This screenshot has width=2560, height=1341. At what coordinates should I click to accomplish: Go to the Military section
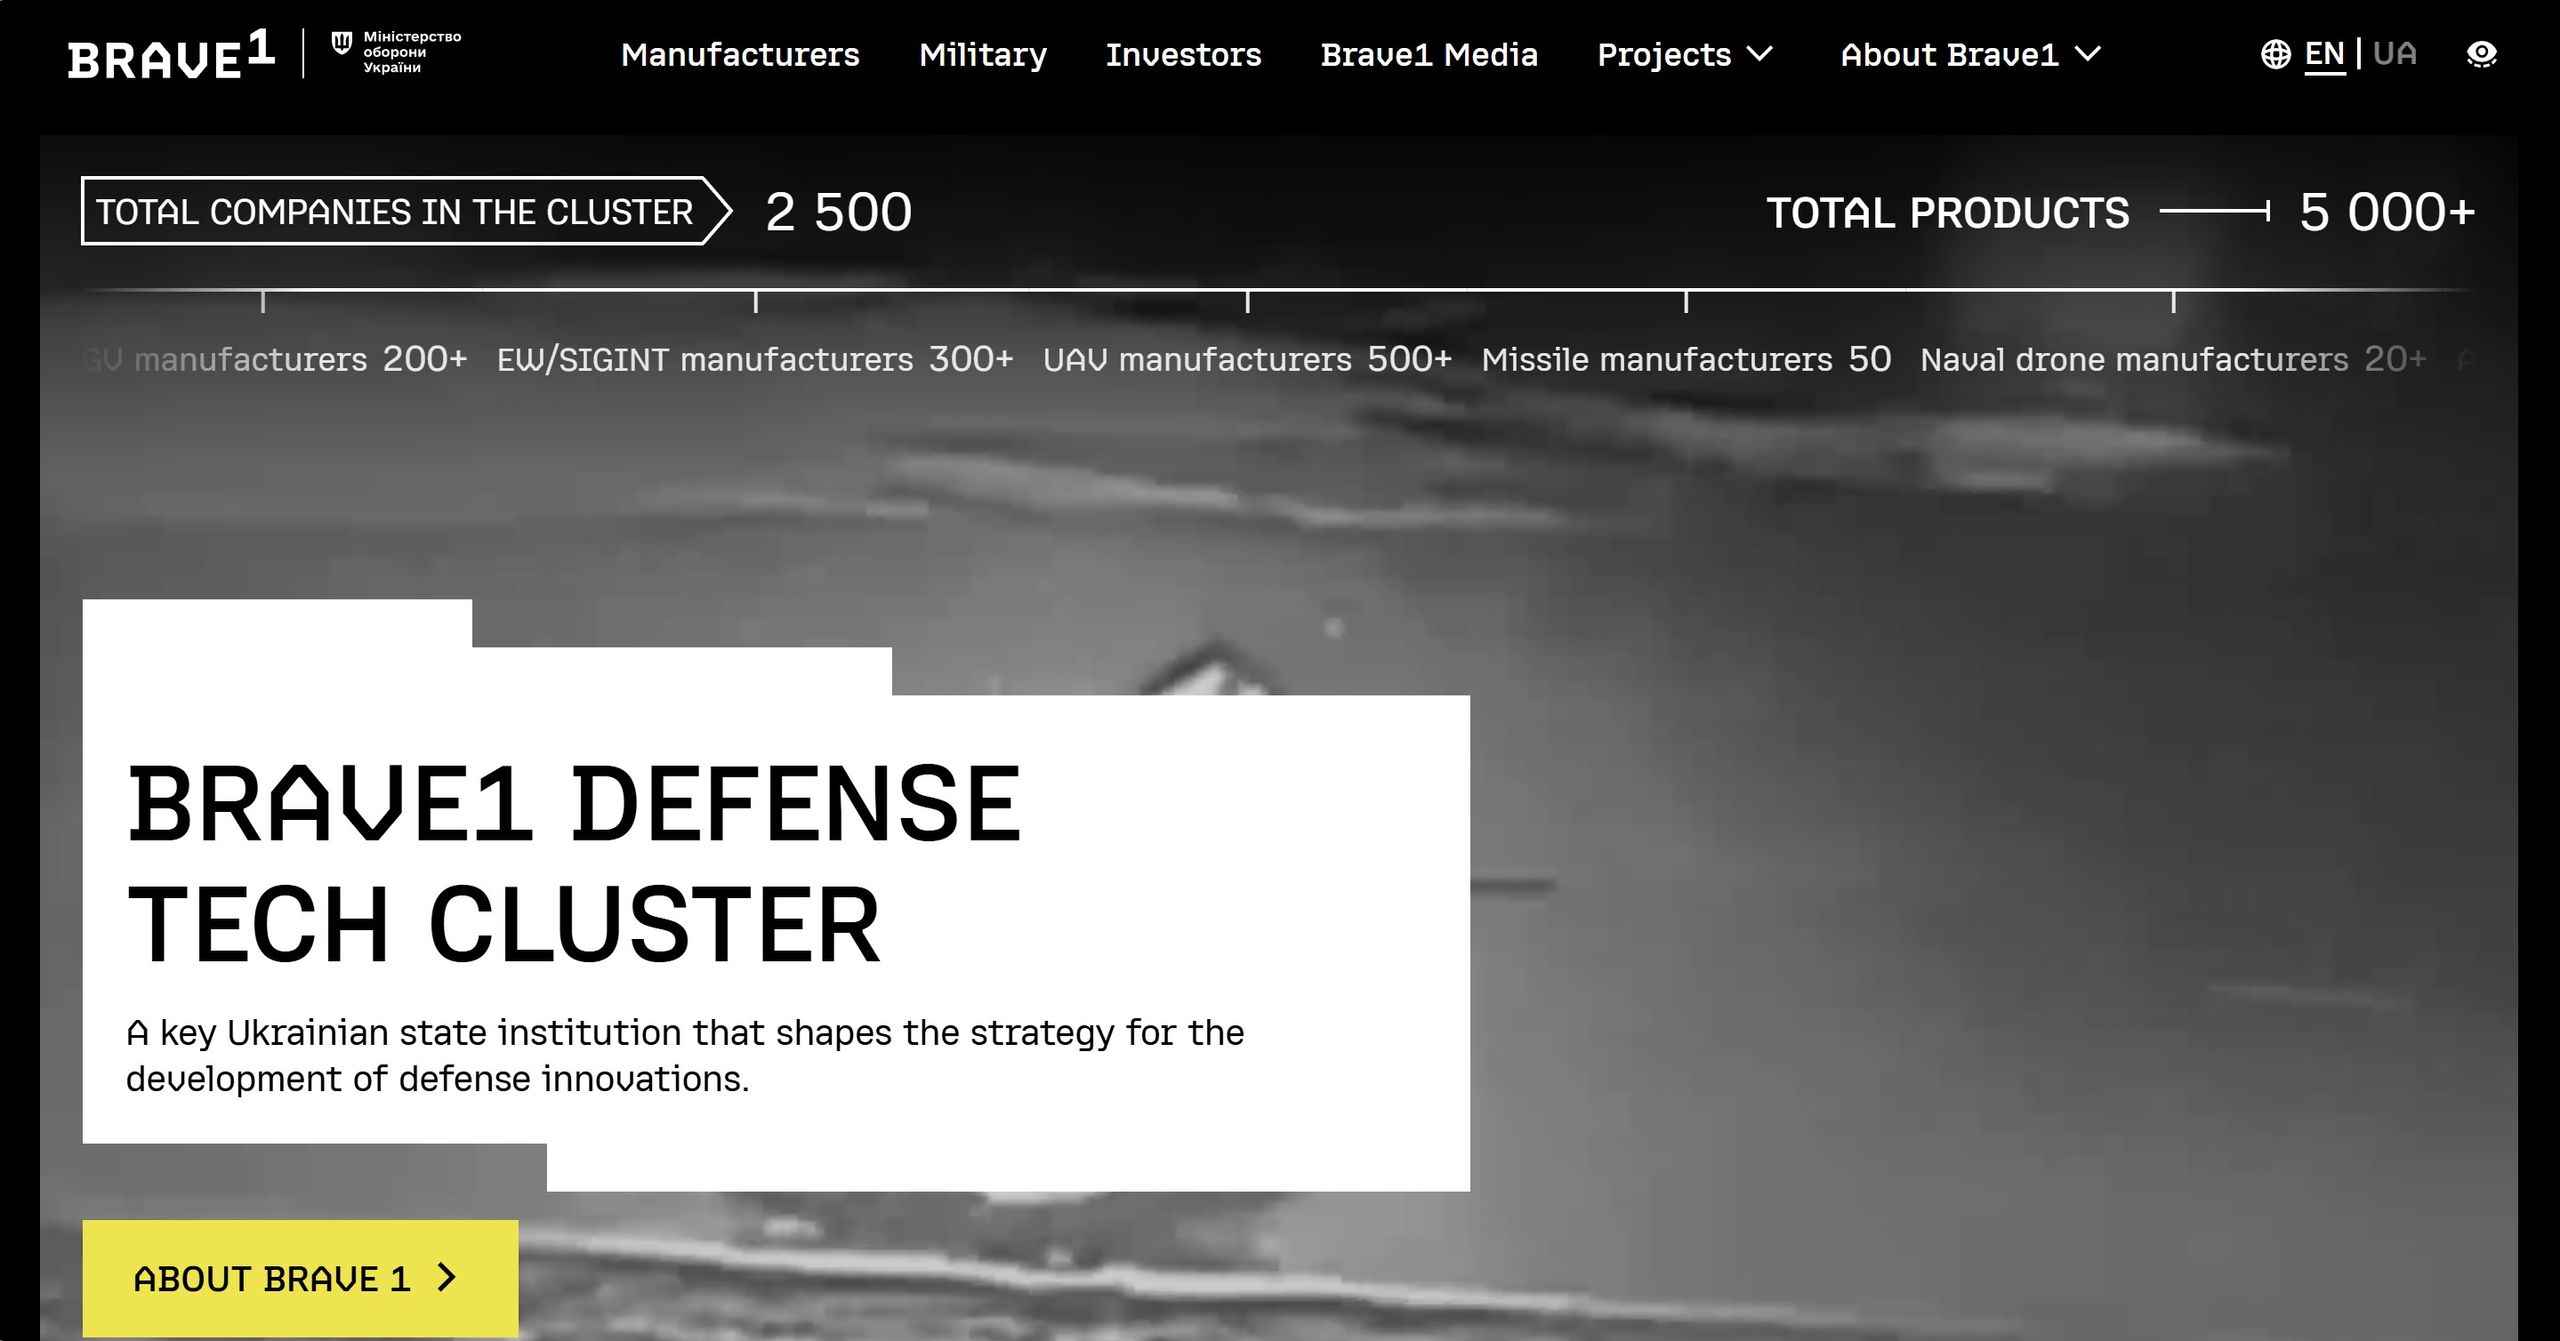(983, 54)
